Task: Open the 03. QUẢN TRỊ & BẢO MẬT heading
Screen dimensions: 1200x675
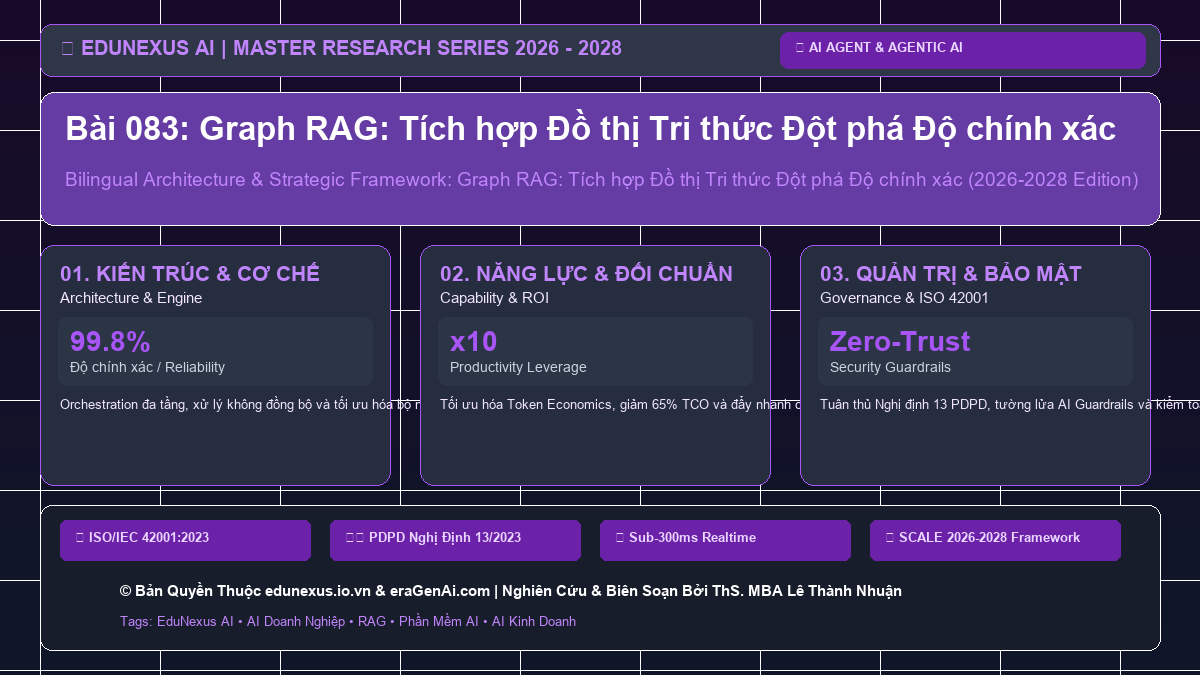Action: pyautogui.click(x=950, y=274)
